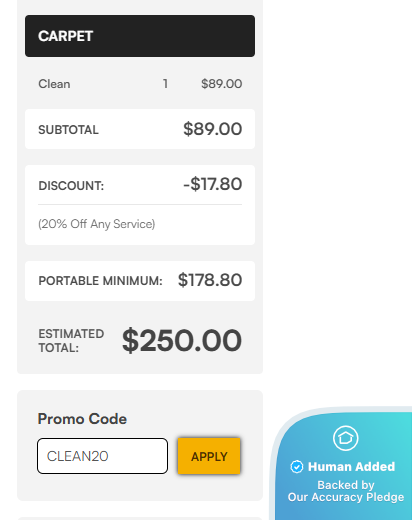412x520 pixels.
Task: Open the Human Added badge
Action: [343, 465]
